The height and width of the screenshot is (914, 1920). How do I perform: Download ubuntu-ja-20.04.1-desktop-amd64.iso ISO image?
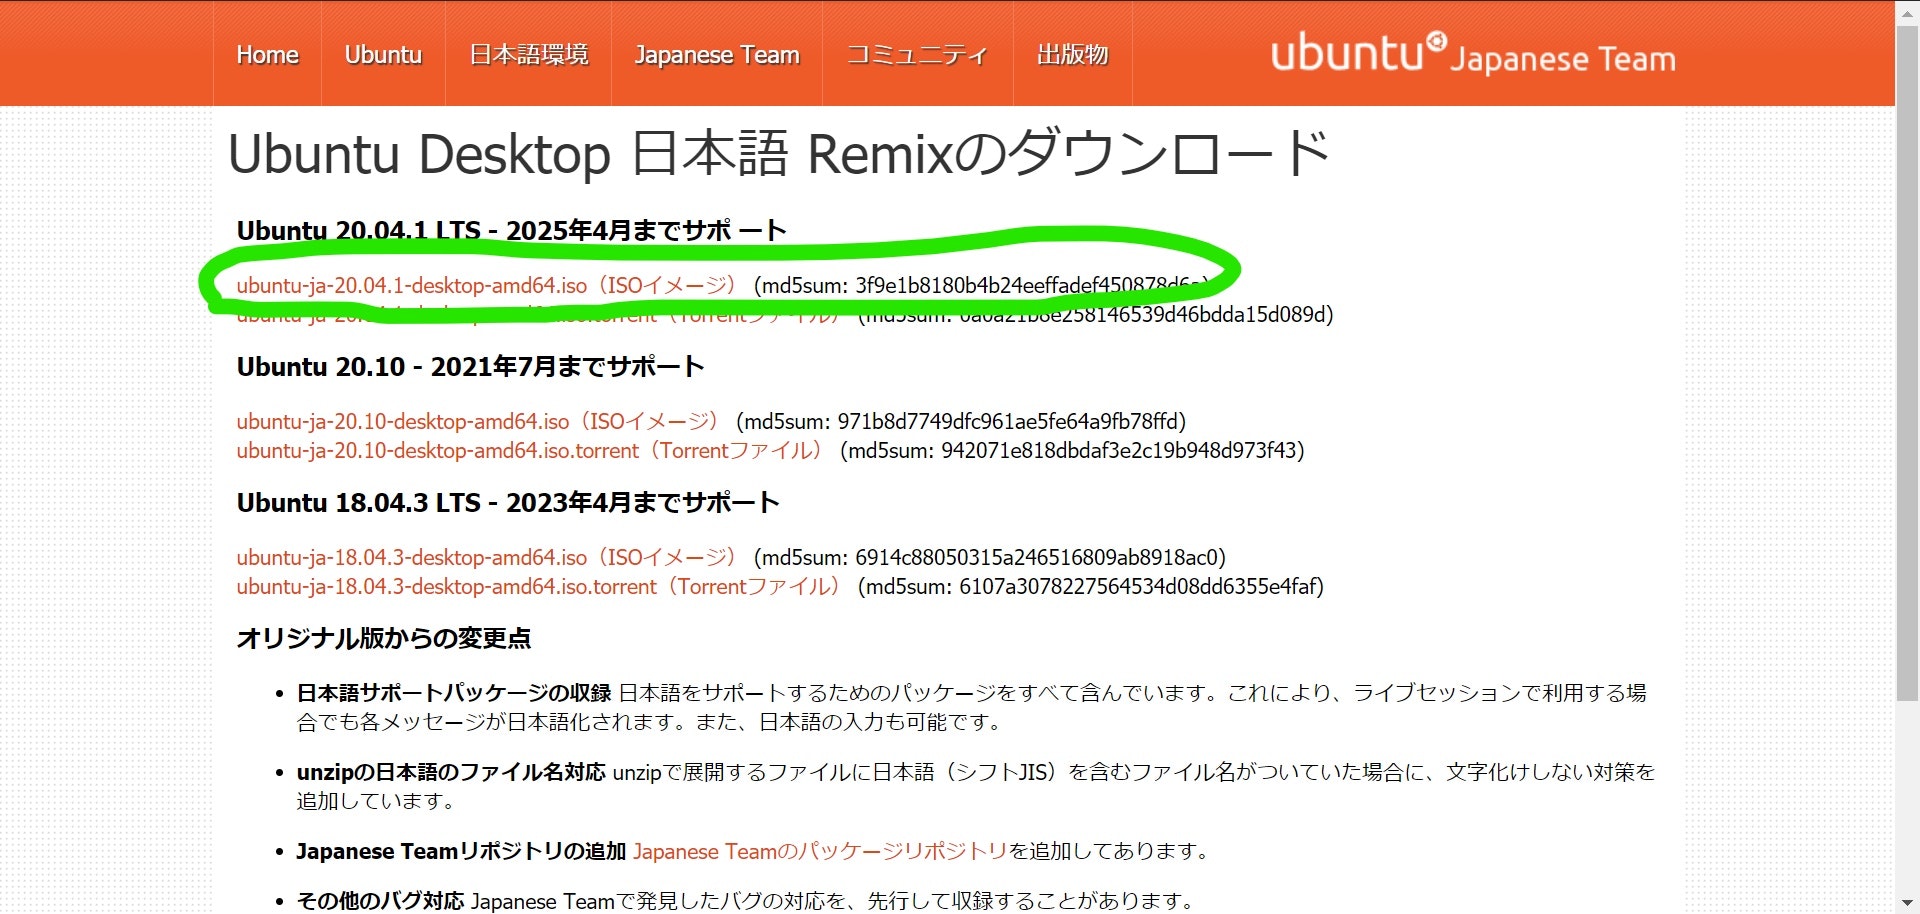(x=486, y=285)
